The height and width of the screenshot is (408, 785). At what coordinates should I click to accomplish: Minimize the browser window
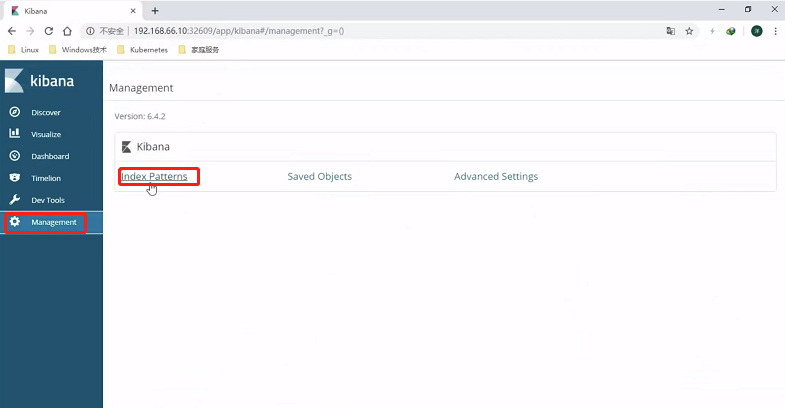click(x=721, y=10)
